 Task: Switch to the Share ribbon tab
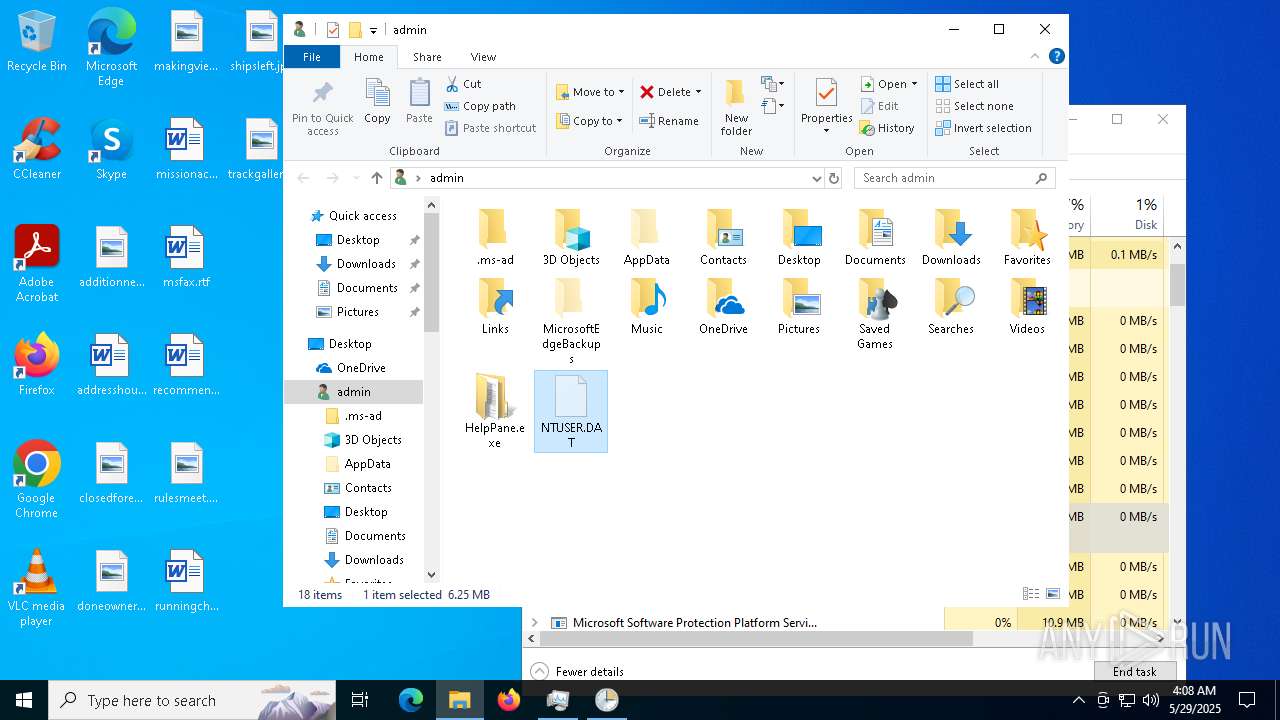pos(427,57)
